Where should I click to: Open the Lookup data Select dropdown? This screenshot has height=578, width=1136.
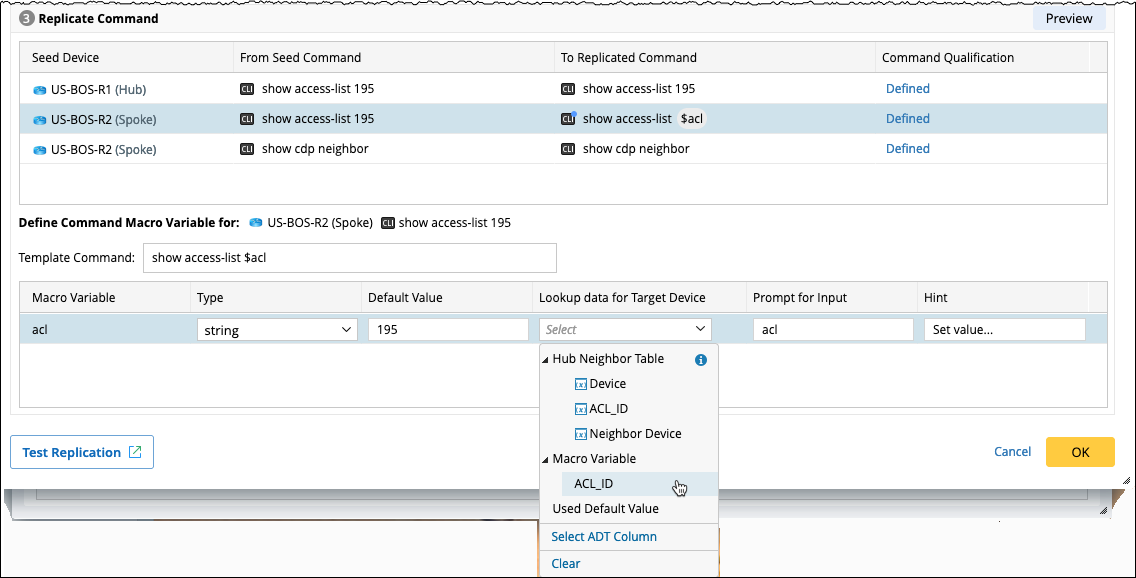point(625,329)
